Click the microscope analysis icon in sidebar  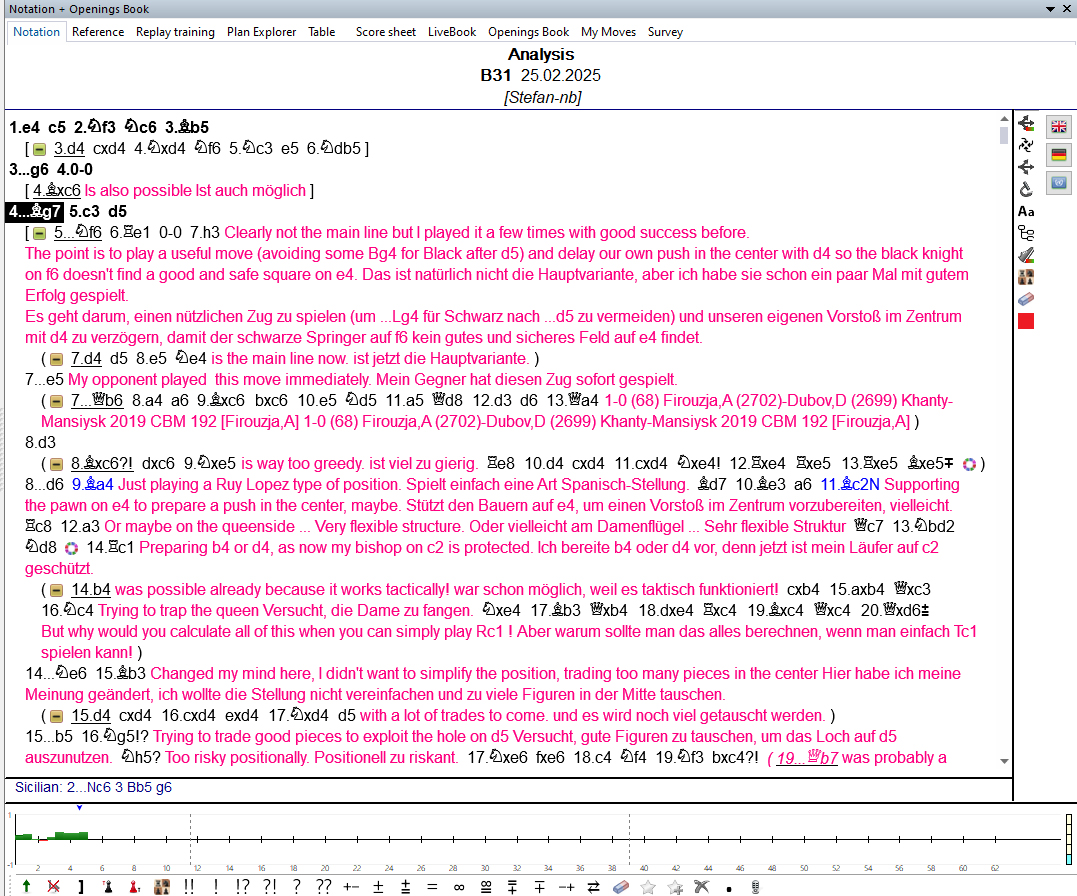pyautogui.click(x=1026, y=189)
